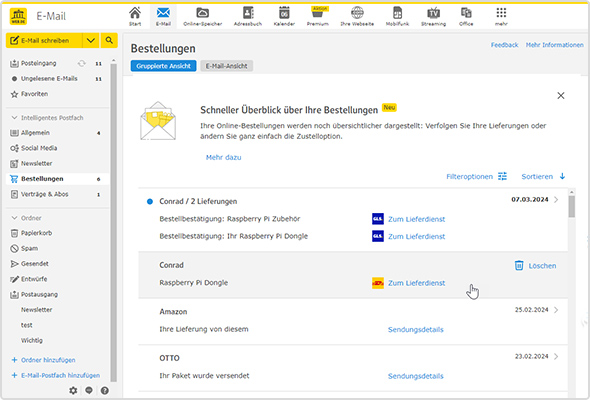Click the plus icon for Ordner hinzufügen

[x=14, y=360]
